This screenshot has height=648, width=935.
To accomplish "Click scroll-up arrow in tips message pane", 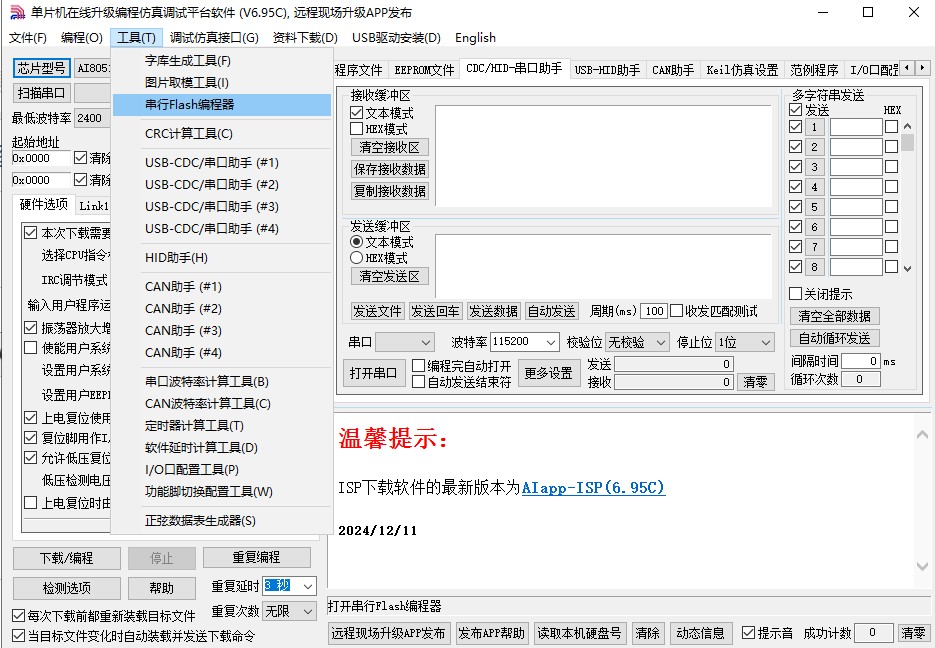I will (x=922, y=435).
